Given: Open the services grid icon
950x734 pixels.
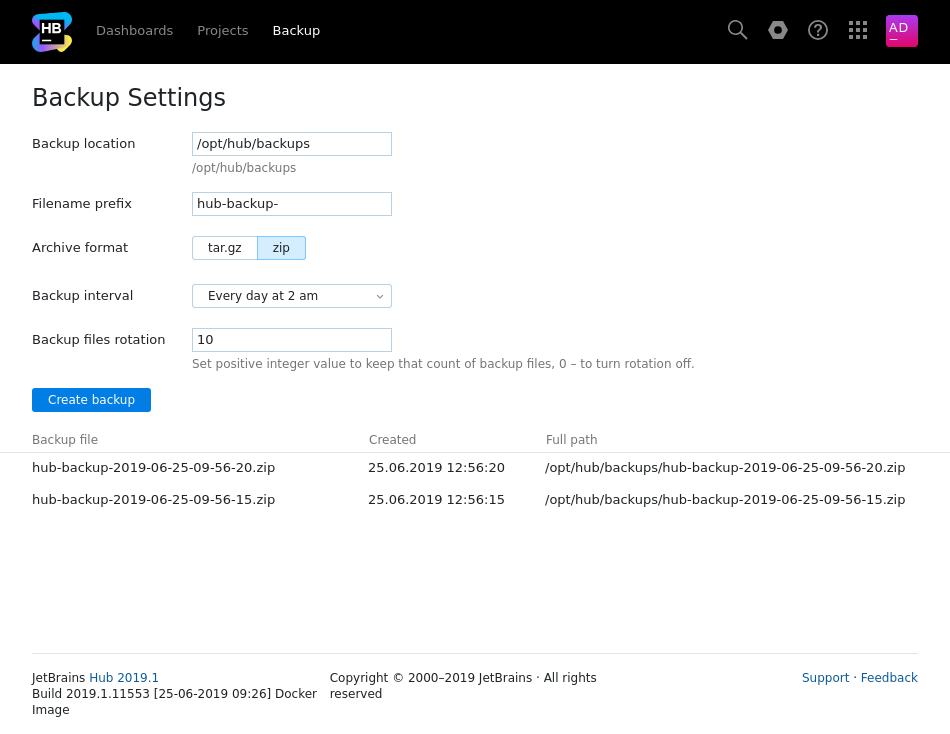Looking at the screenshot, I should pyautogui.click(x=858, y=30).
